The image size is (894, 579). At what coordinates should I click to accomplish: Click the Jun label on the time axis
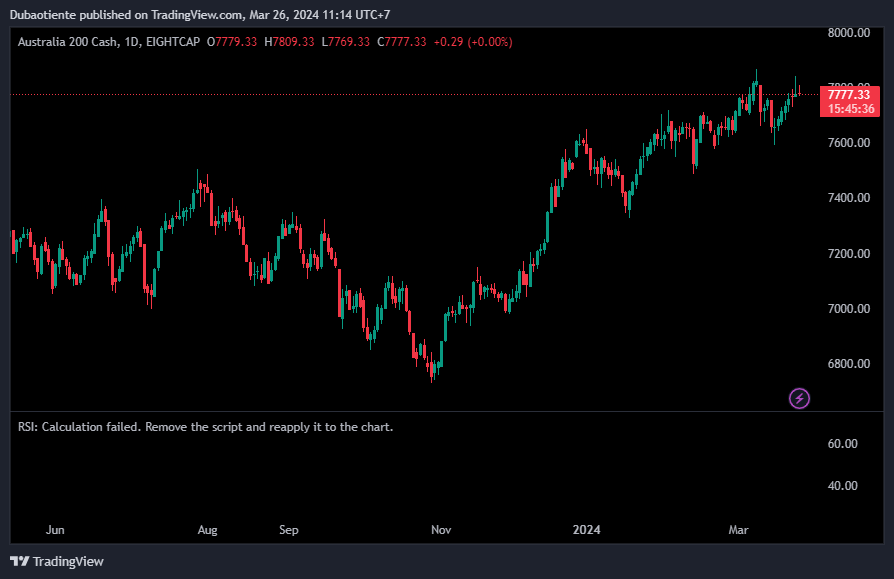tap(55, 529)
